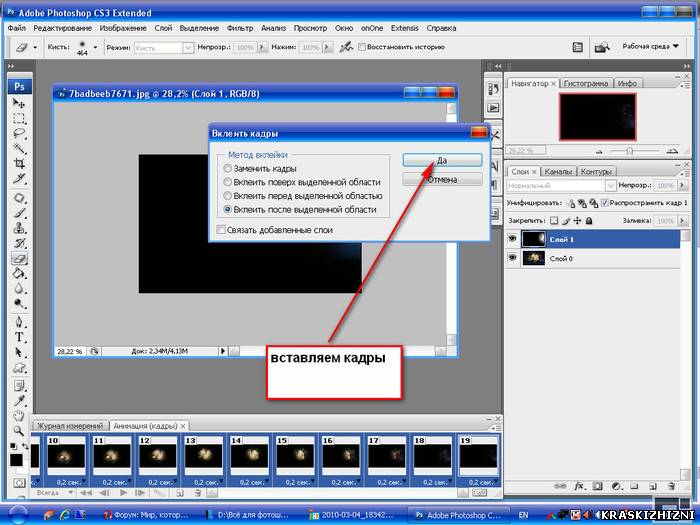The height and width of the screenshot is (525, 700).
Task: Open the brush preset picker dropdown
Action: point(95,47)
